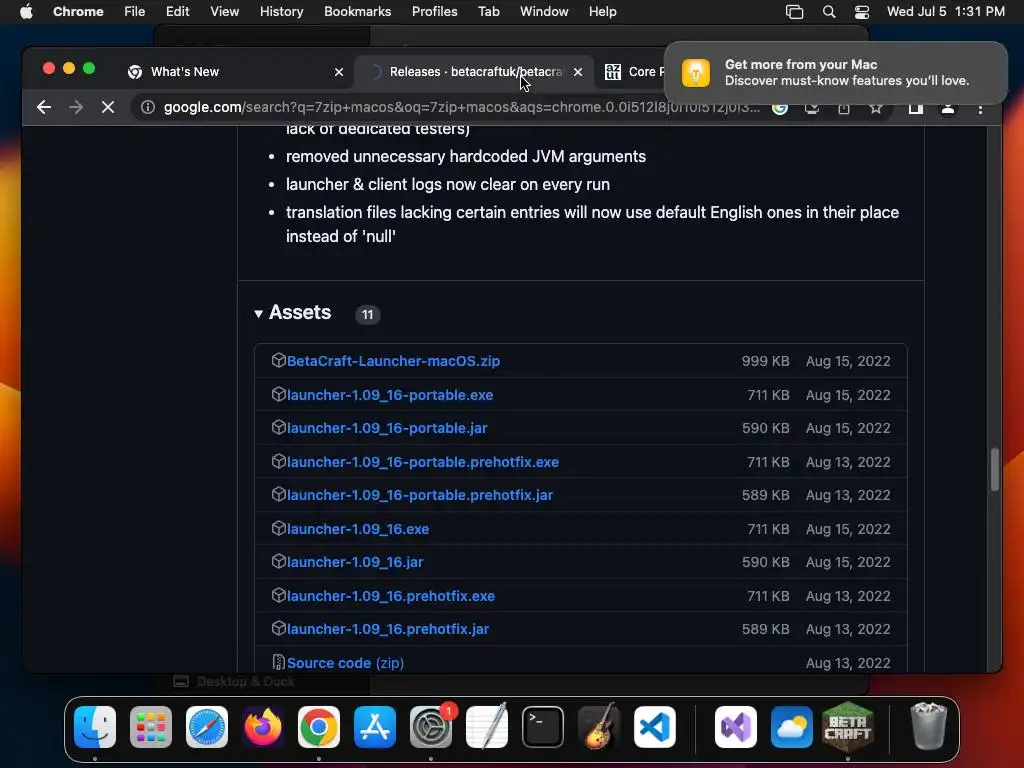The width and height of the screenshot is (1024, 768).
Task: Switch to the Core tab
Action: point(633,72)
